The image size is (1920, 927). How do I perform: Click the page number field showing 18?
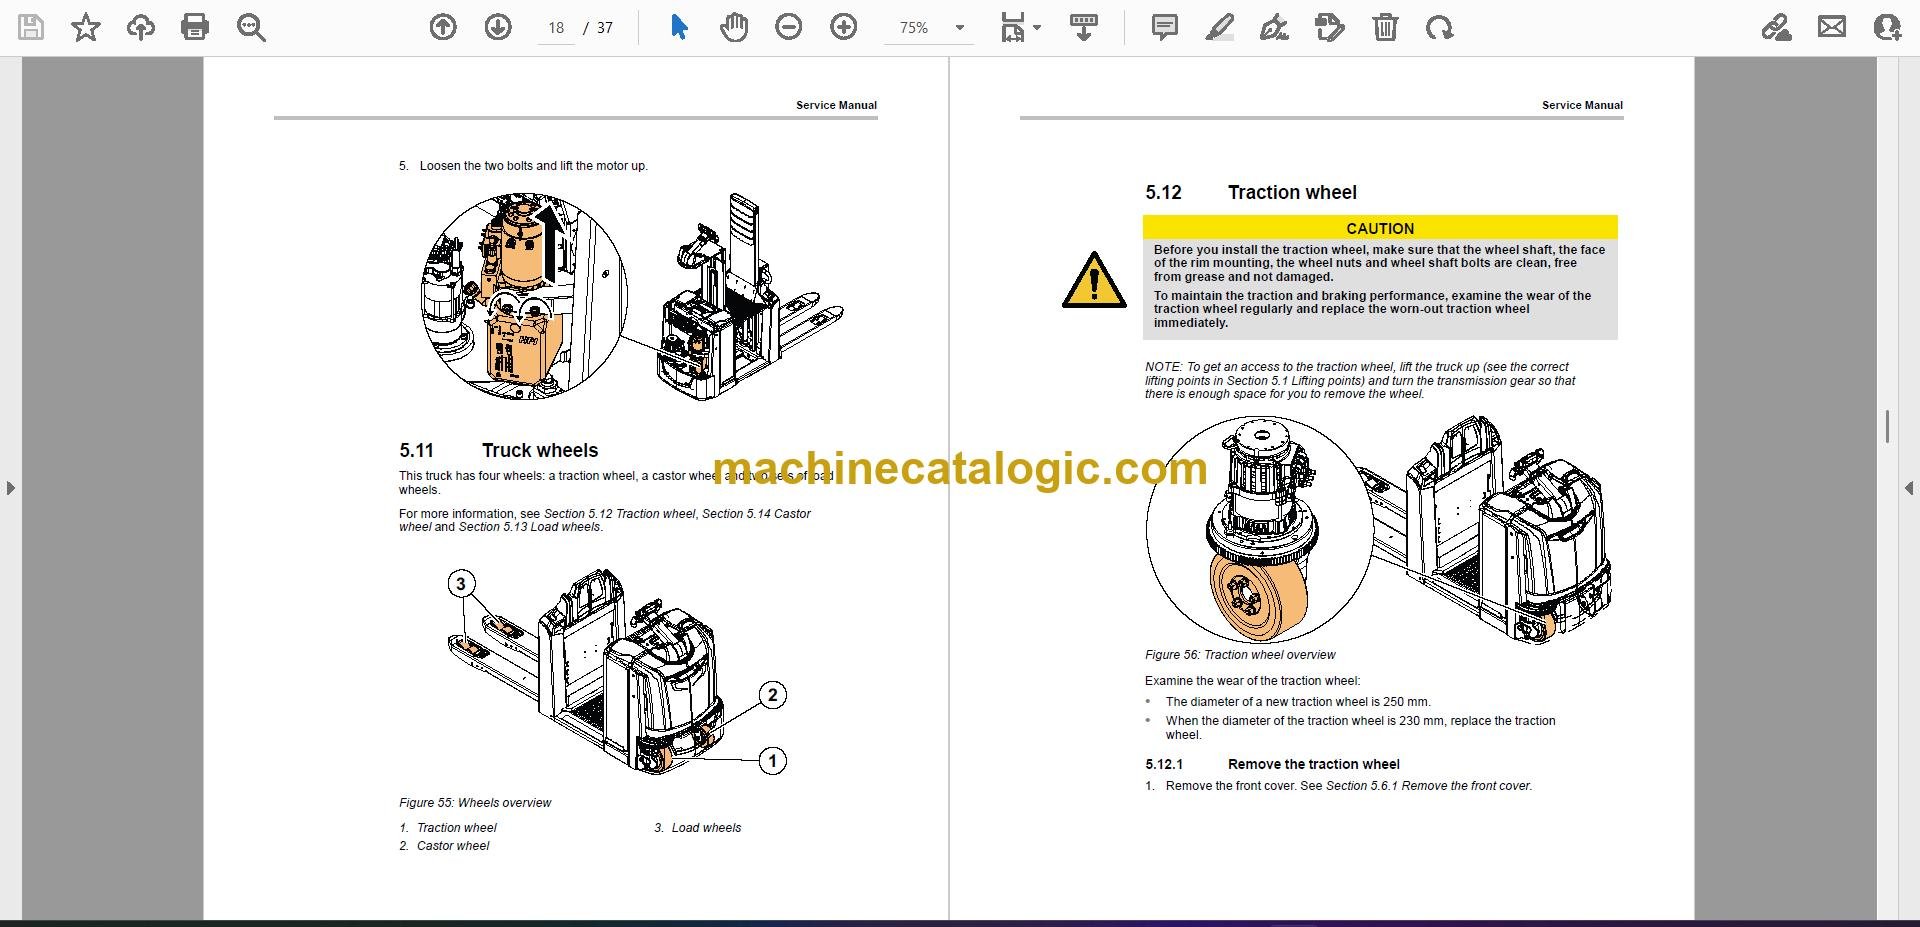(x=557, y=28)
